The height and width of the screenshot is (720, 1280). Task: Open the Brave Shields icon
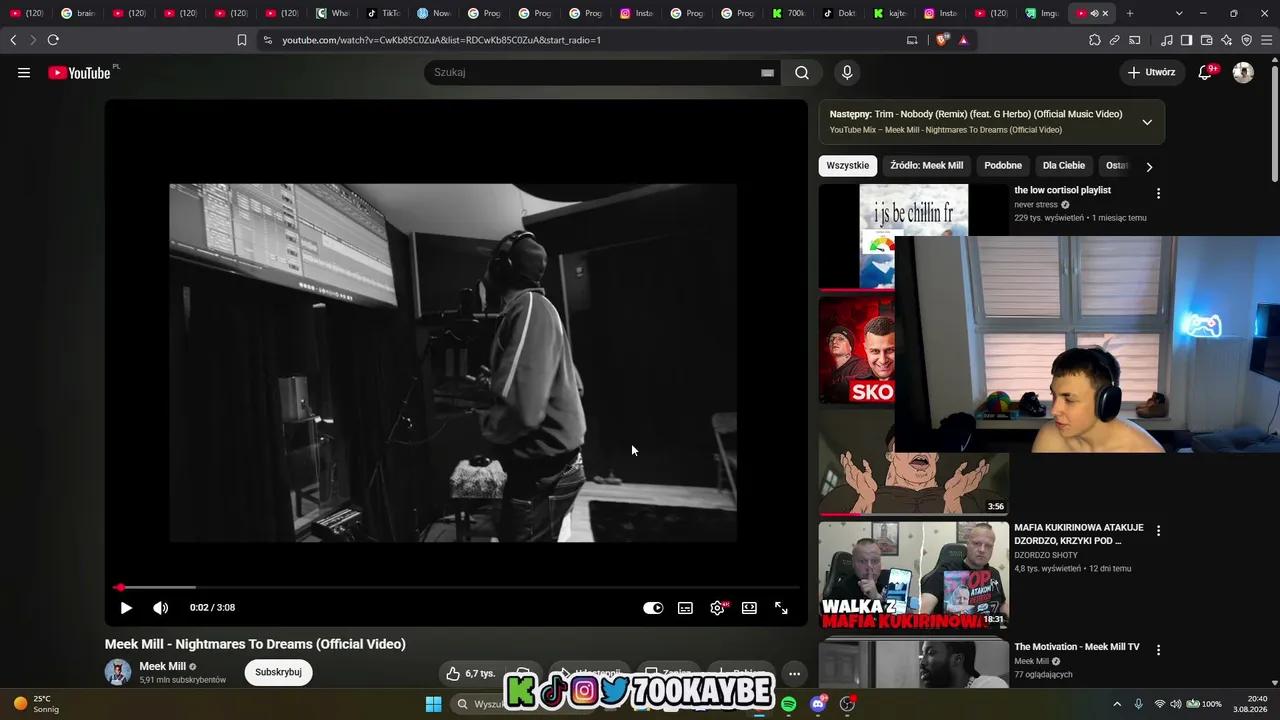[x=941, y=40]
